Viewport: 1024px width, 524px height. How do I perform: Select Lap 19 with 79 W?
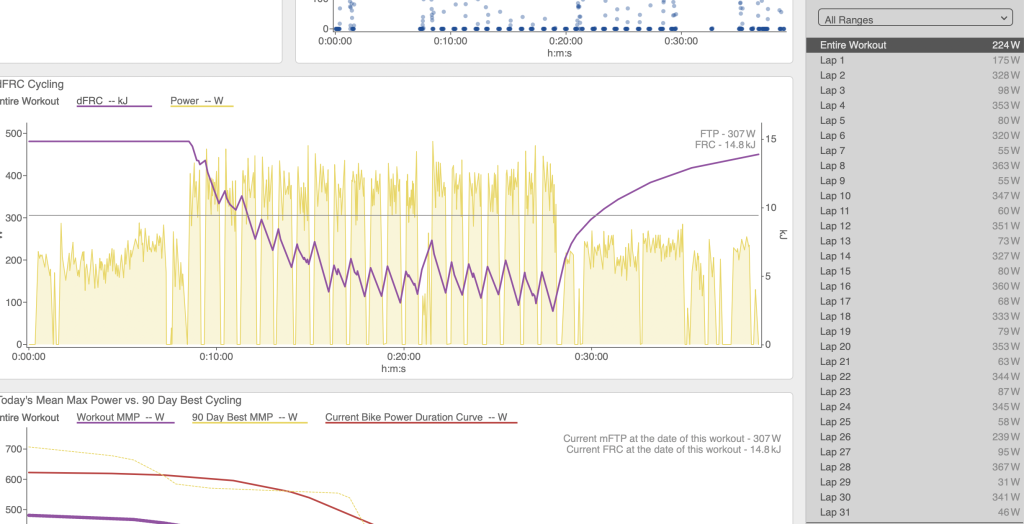click(914, 331)
